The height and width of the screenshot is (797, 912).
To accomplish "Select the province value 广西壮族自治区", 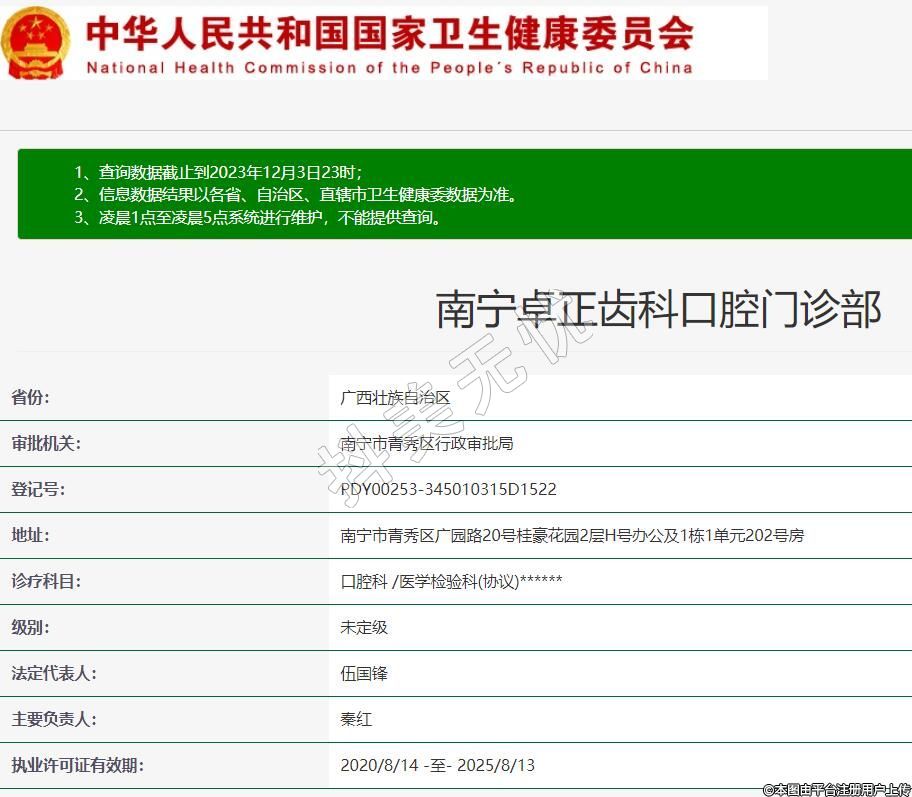I will [x=395, y=397].
